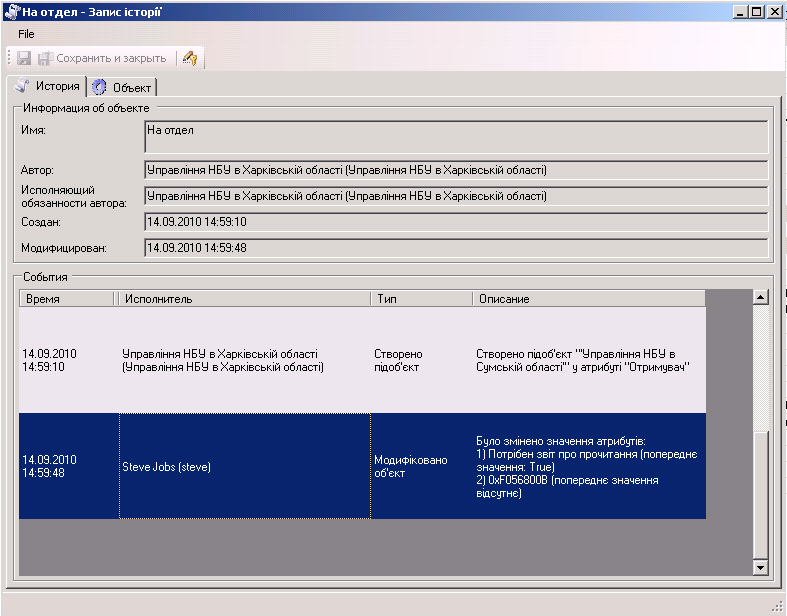
Task: Click the window resize grip corner
Action: (x=777, y=606)
